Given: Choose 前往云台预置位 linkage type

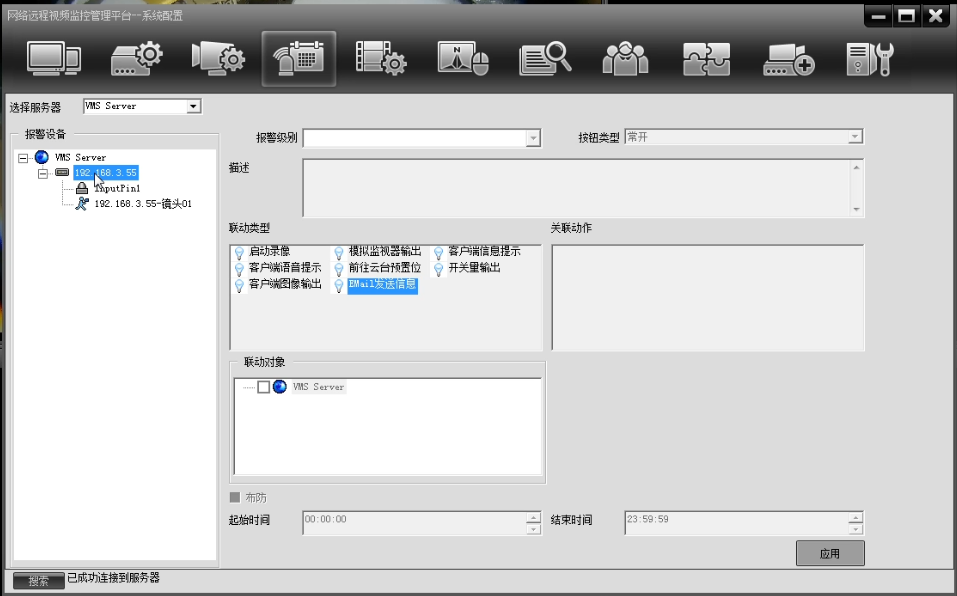Looking at the screenshot, I should pos(384,268).
